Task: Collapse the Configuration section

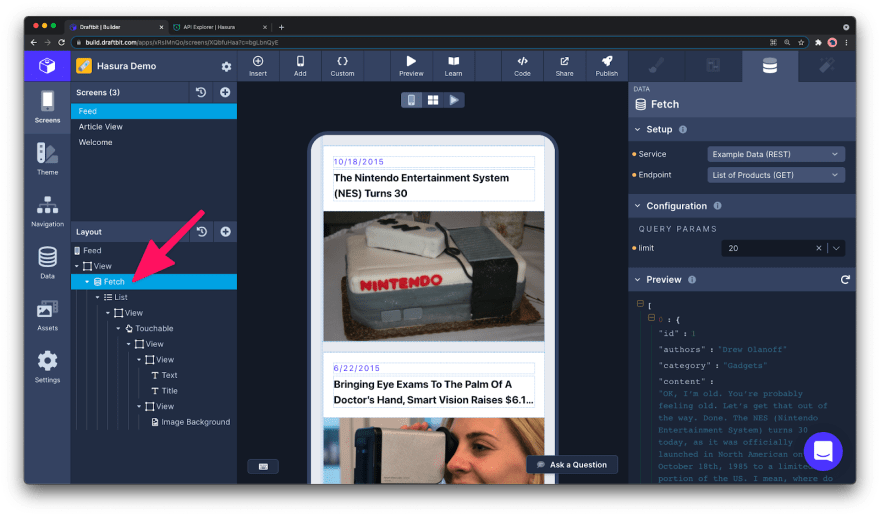Action: (638, 206)
